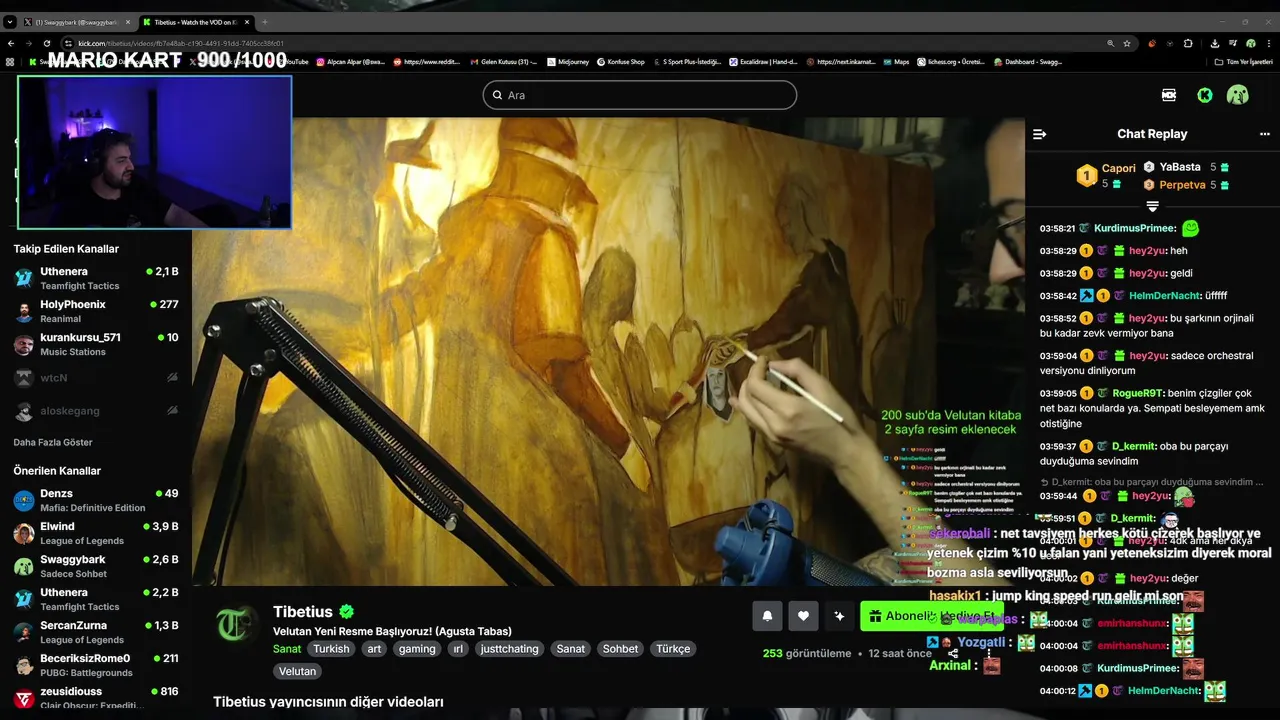
Task: Open the Chrome apps grid in bookmarks bar
Action: (10, 62)
